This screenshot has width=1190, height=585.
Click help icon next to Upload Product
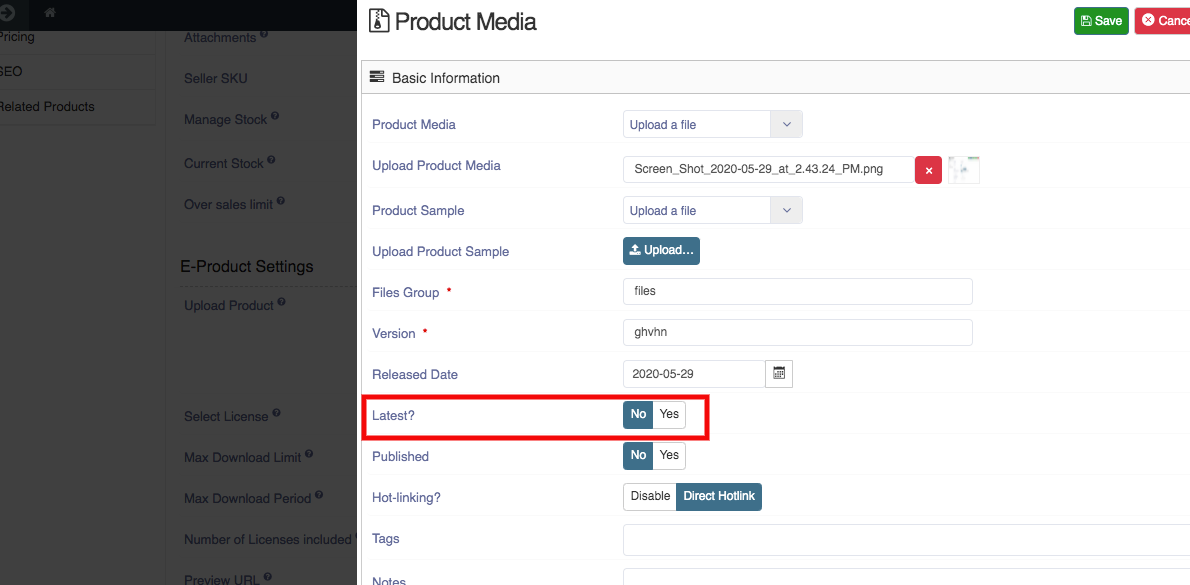pyautogui.click(x=282, y=303)
